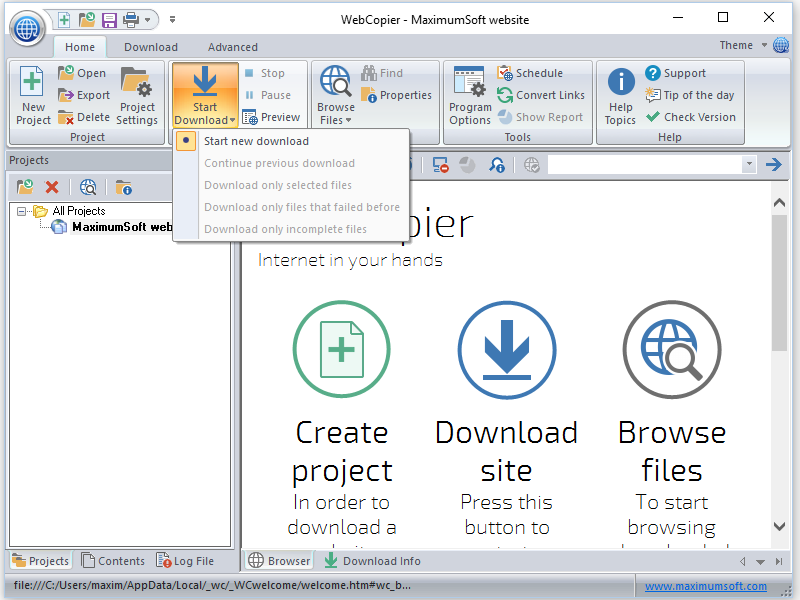The image size is (800, 600).
Task: Click the Create project circle button
Action: point(341,349)
